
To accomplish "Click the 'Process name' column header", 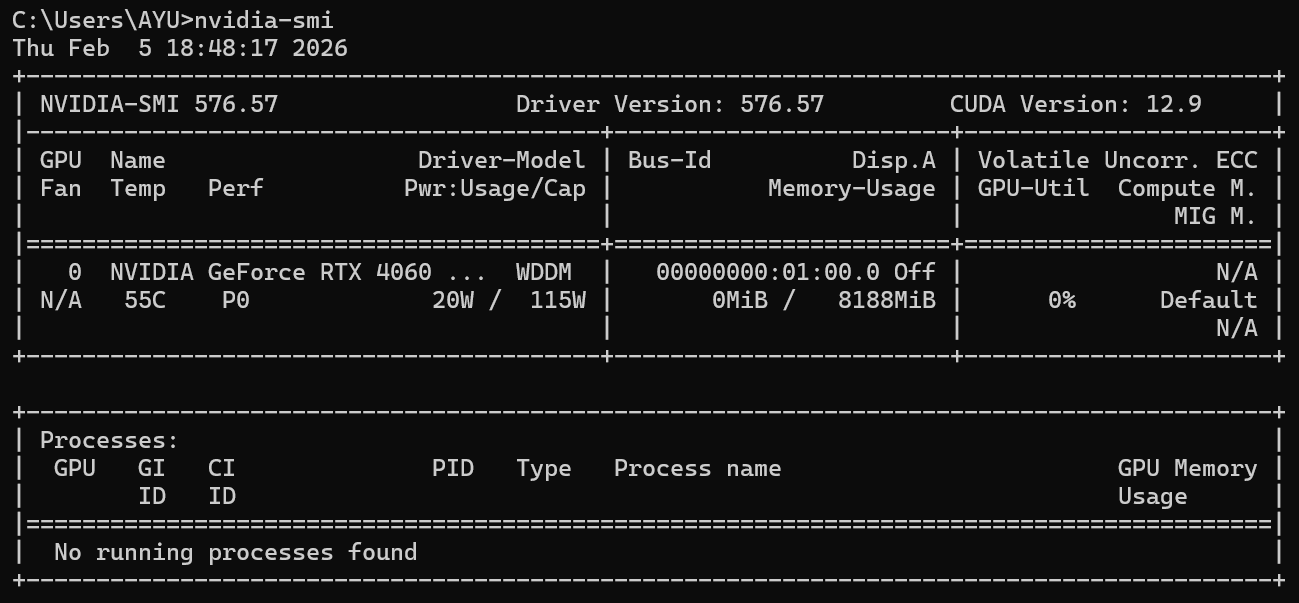I will click(697, 468).
